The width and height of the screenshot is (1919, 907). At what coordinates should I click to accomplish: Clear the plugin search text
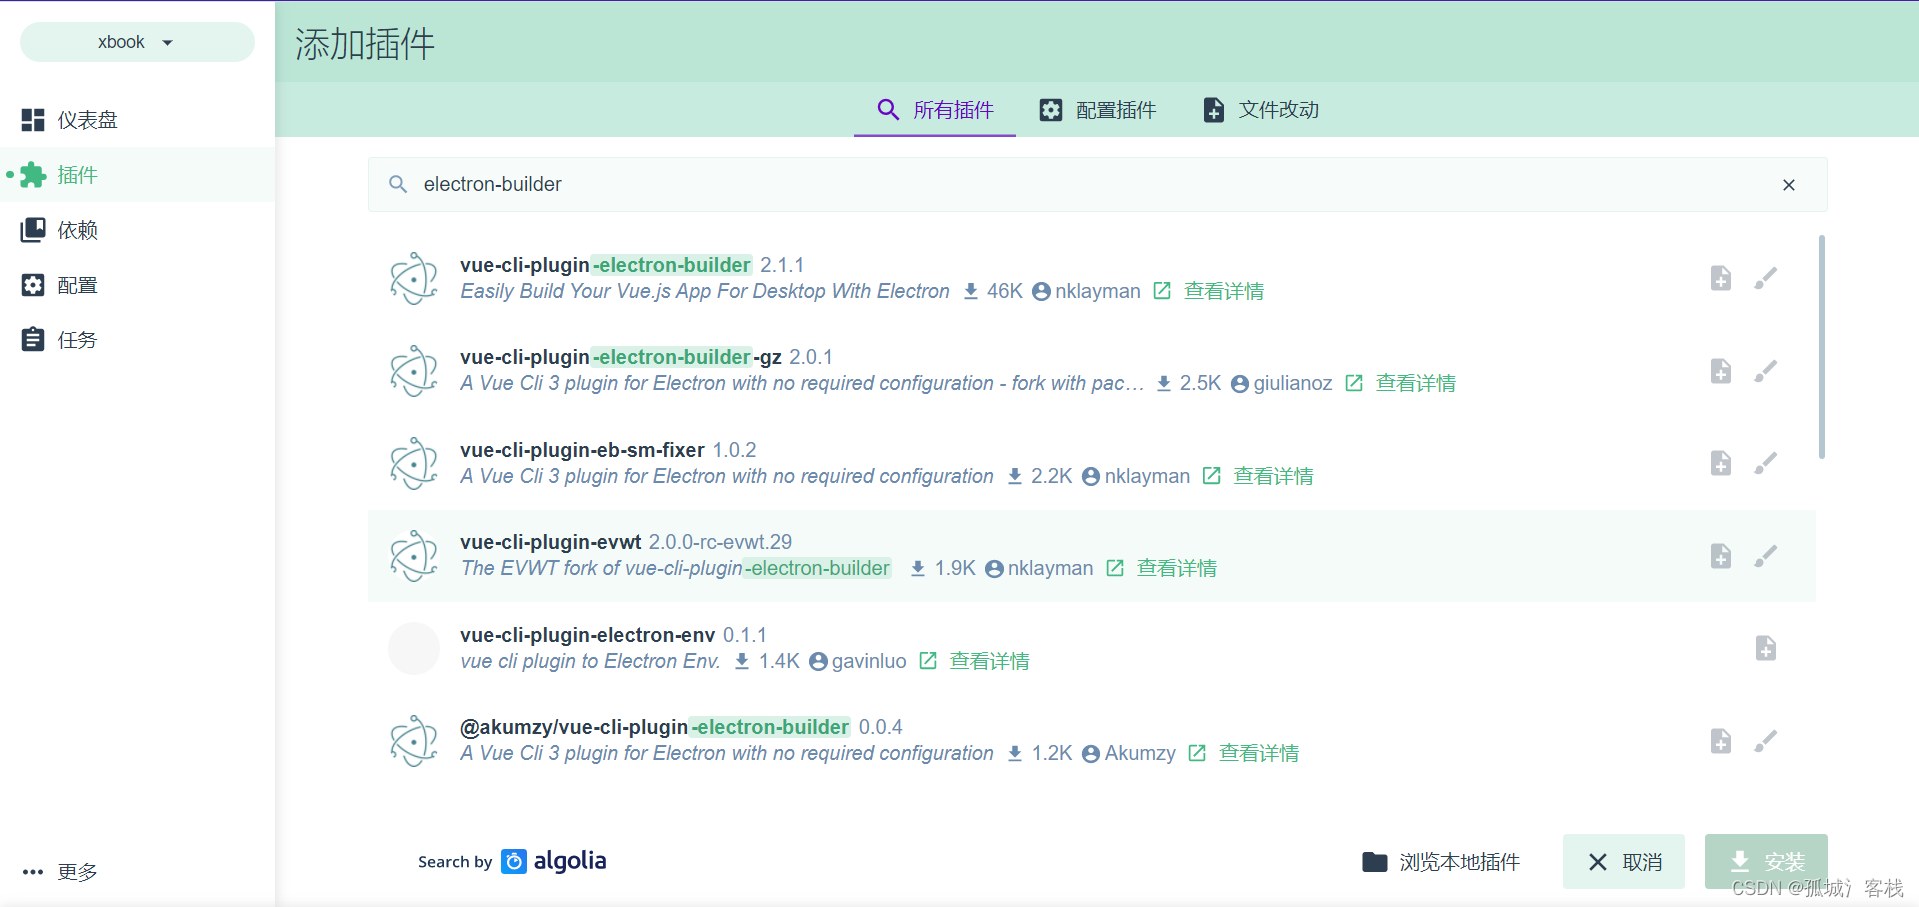1789,185
